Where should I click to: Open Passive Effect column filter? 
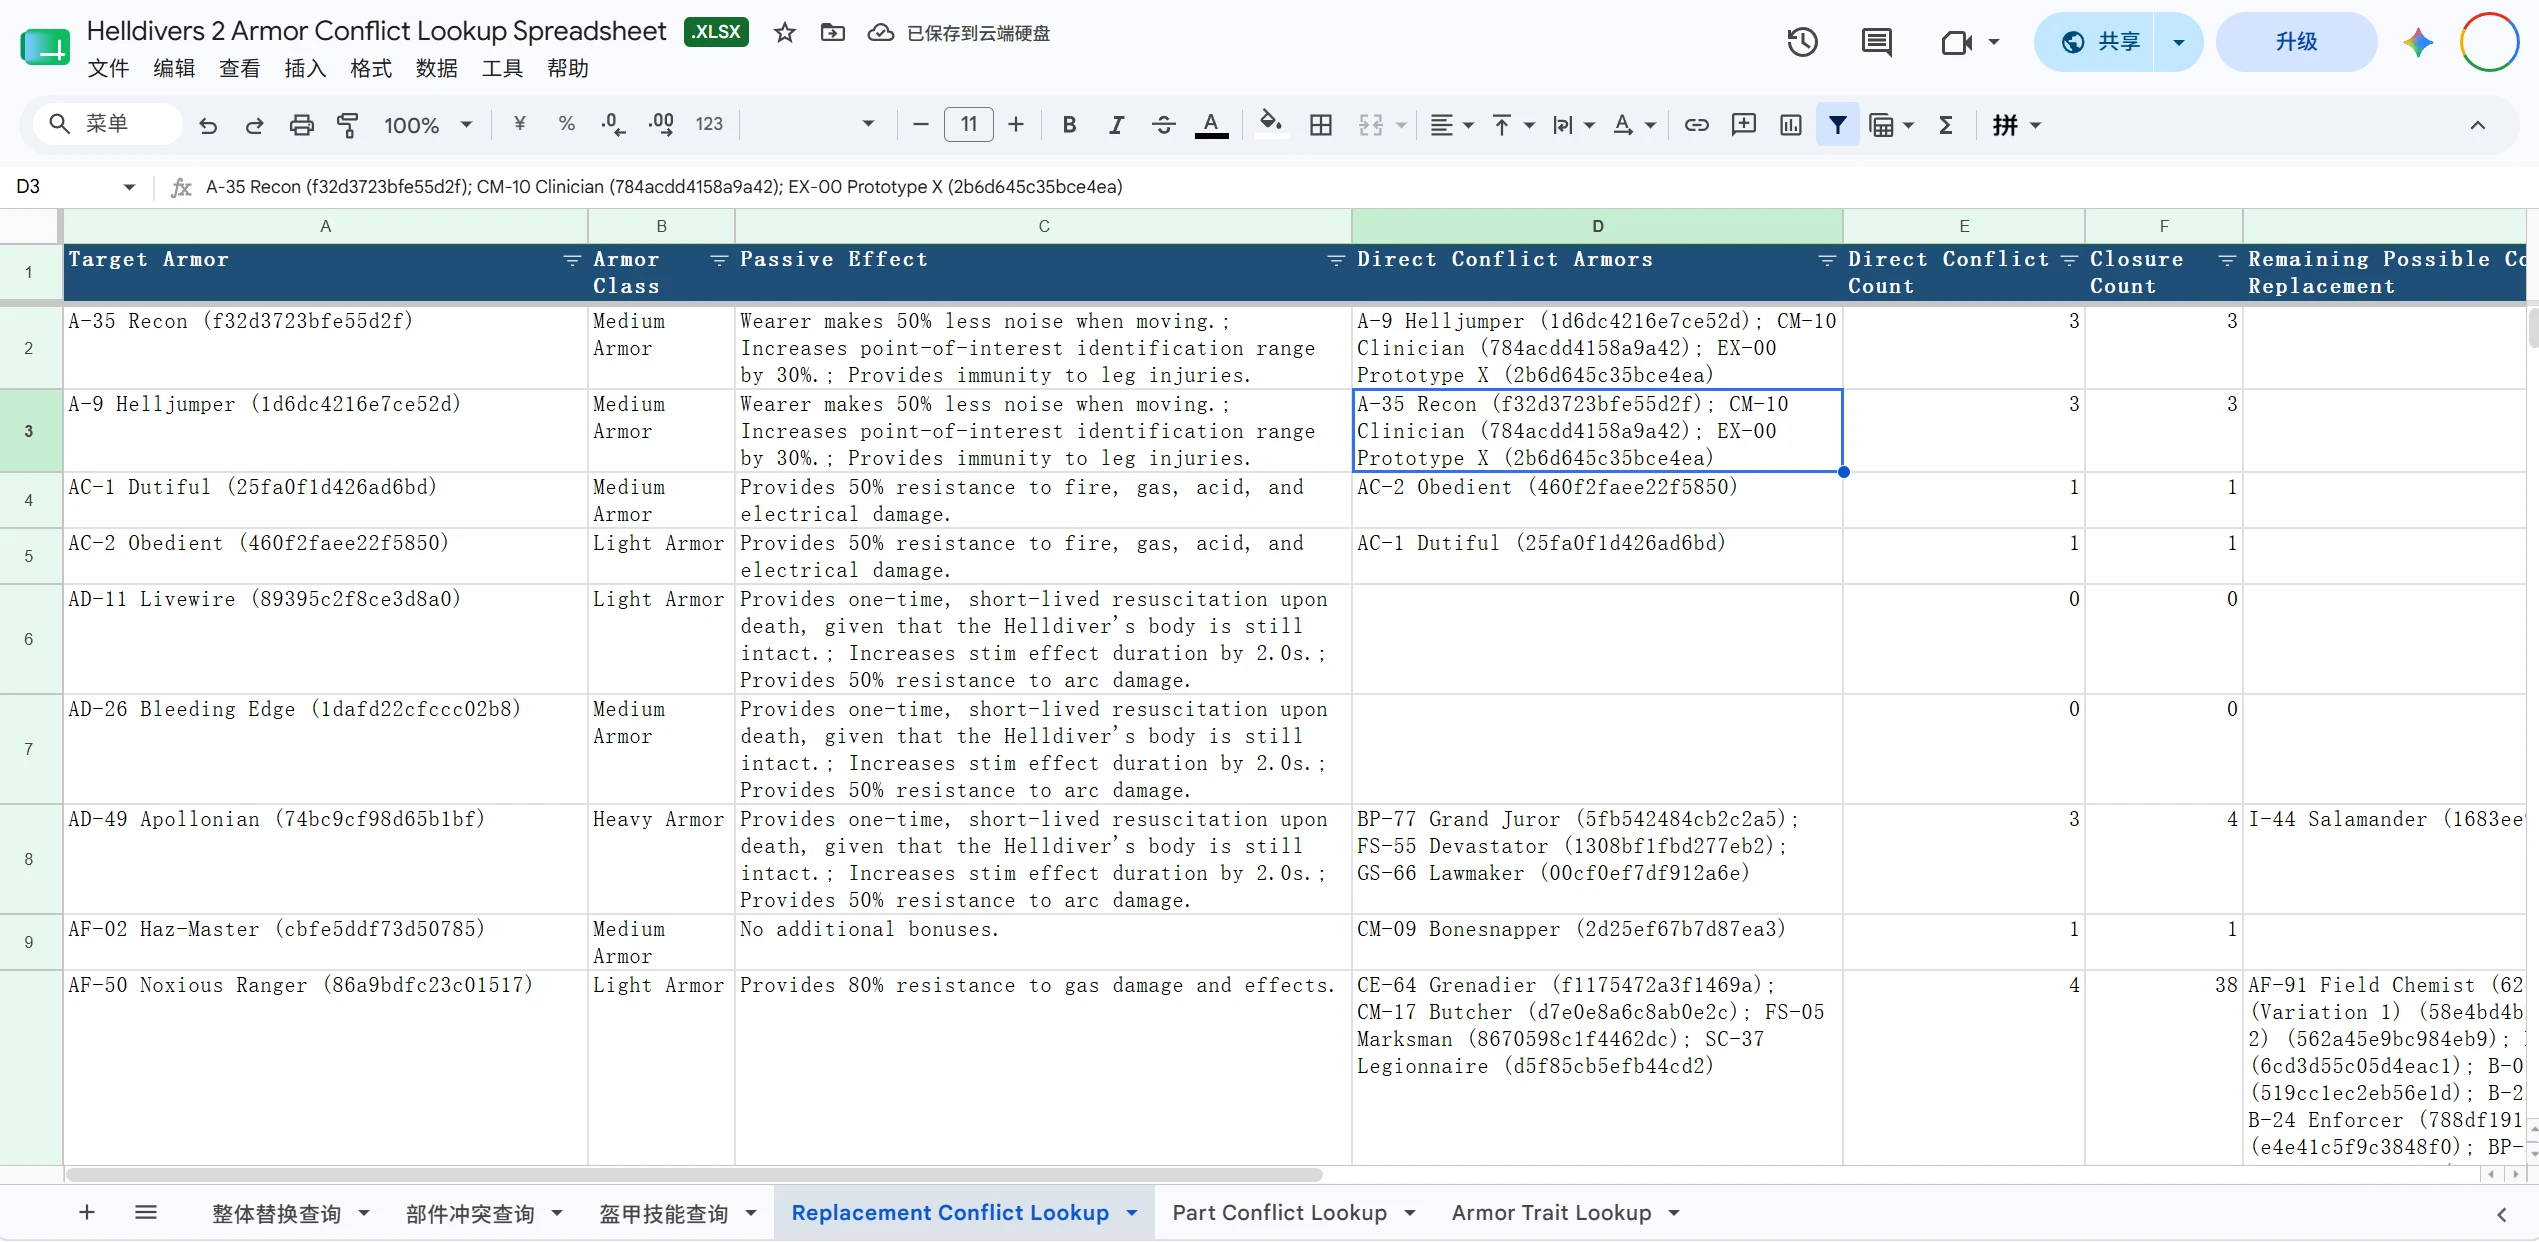[x=1335, y=260]
